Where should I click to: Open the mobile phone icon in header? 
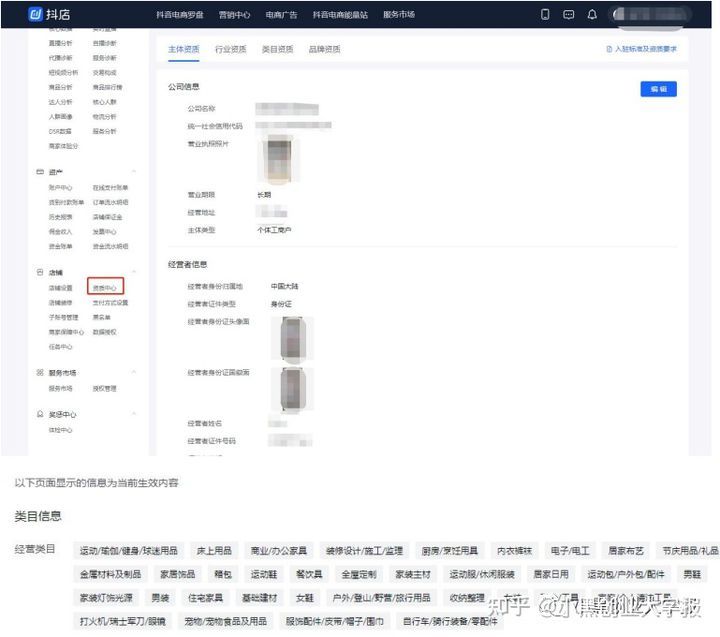[545, 14]
